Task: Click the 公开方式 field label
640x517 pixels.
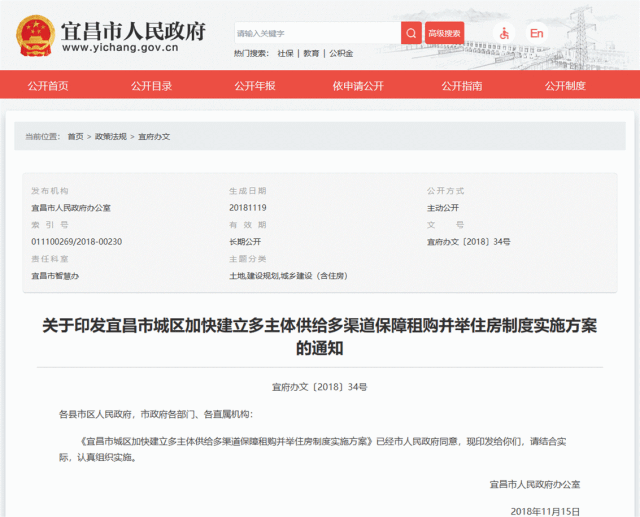Action: coord(446,191)
